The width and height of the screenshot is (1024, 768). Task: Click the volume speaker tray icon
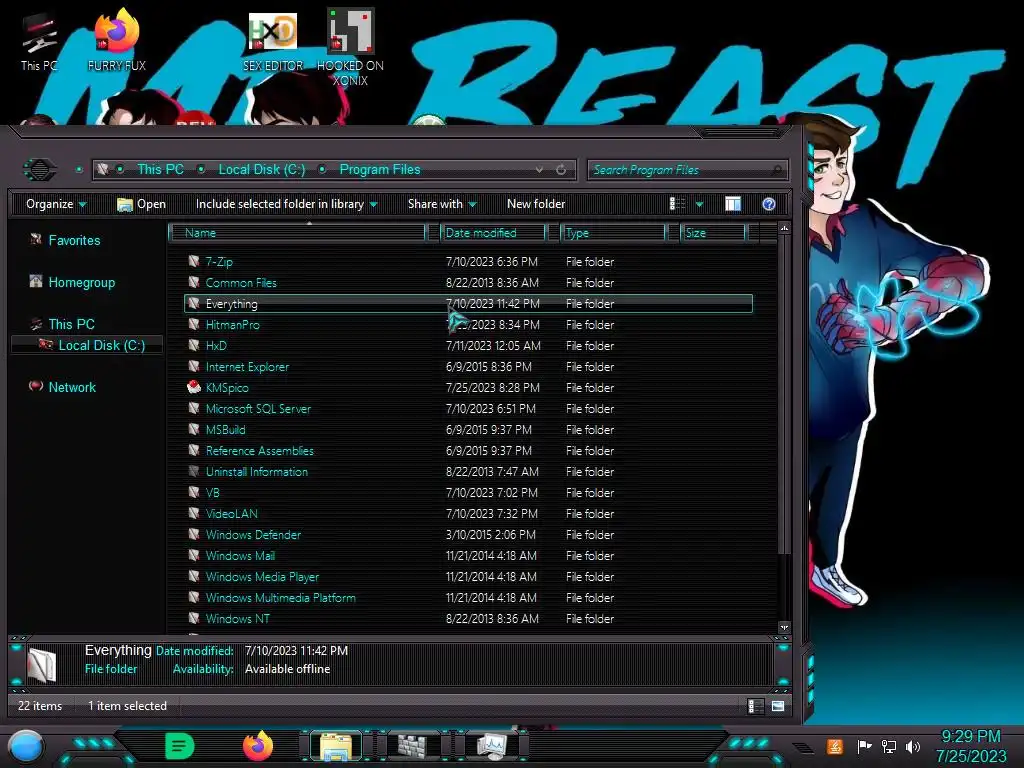(x=912, y=746)
